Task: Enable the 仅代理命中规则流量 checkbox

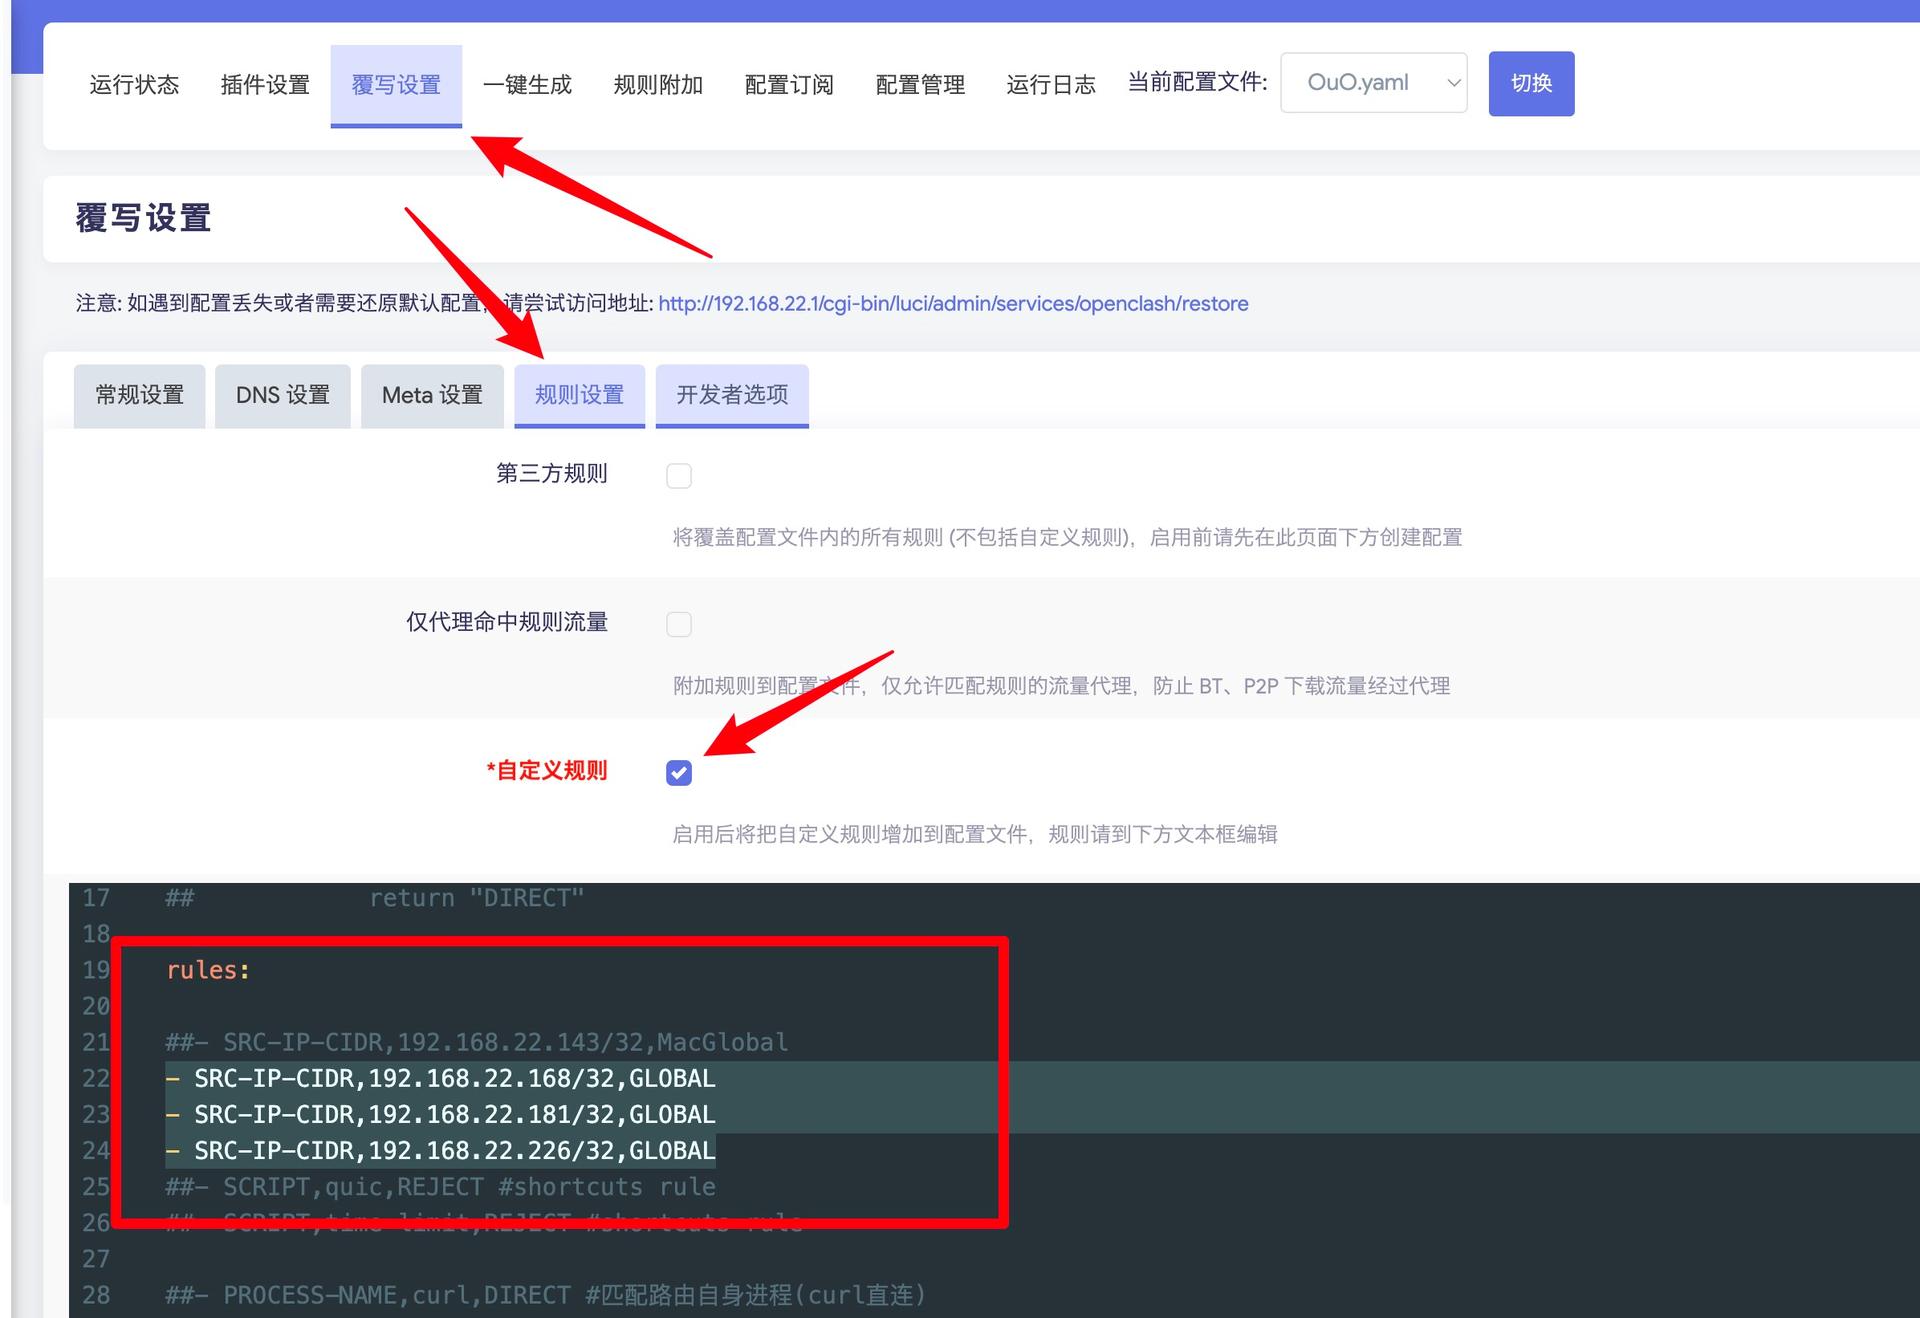Action: coord(679,625)
